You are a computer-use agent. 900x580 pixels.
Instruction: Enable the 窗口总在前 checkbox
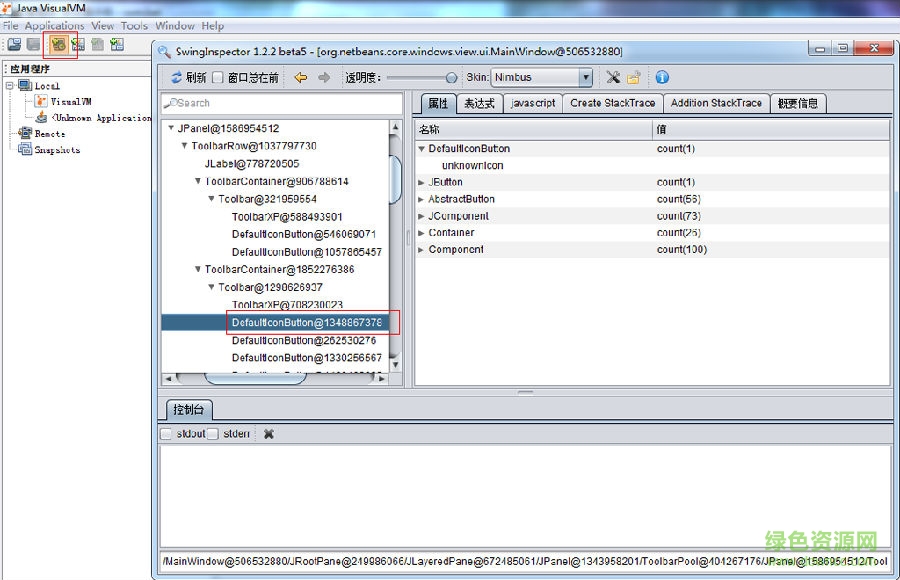pyautogui.click(x=220, y=77)
